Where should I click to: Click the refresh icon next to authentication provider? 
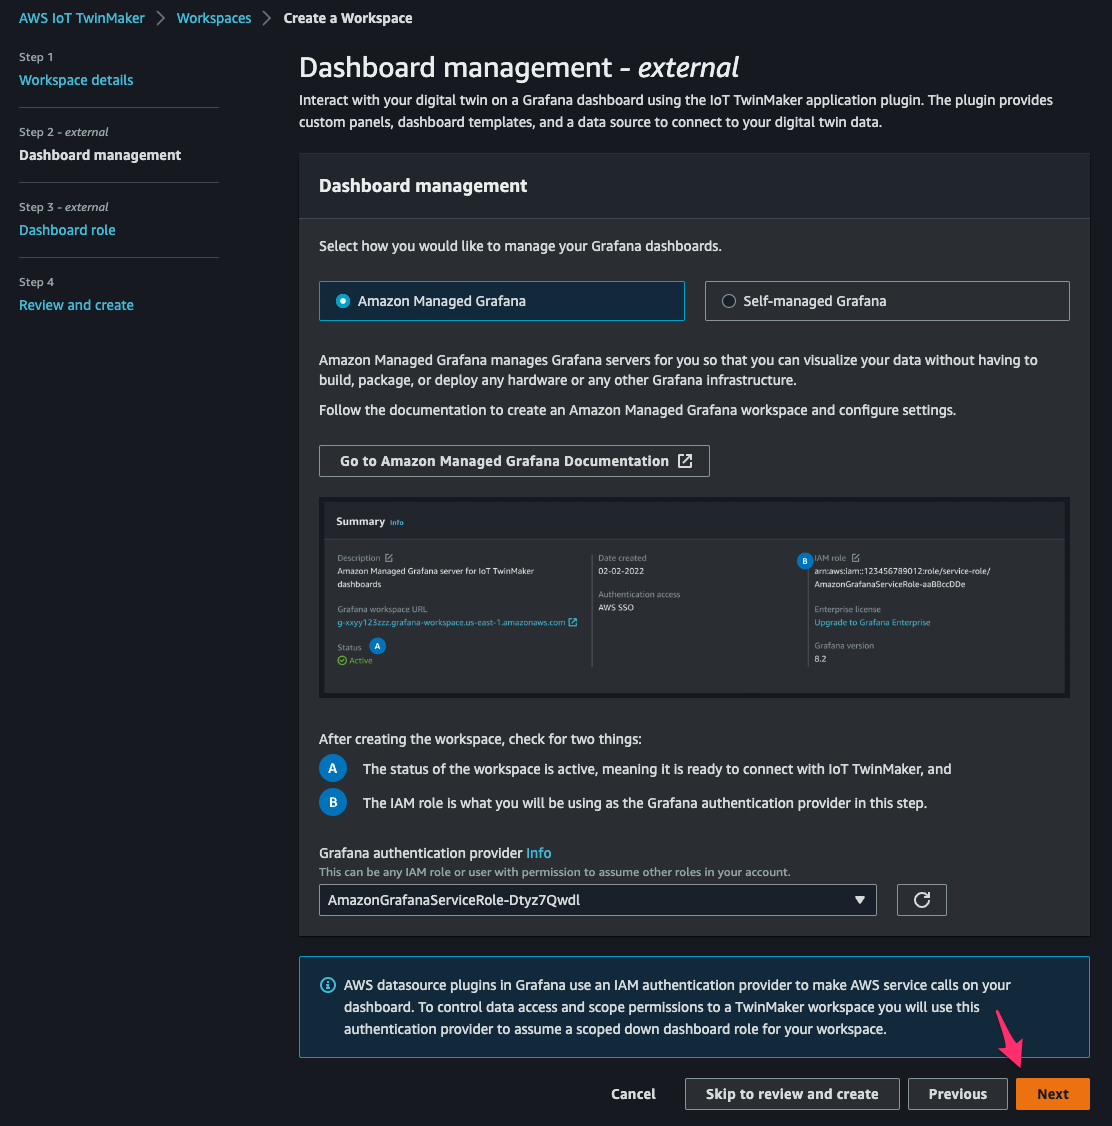pyautogui.click(x=921, y=900)
